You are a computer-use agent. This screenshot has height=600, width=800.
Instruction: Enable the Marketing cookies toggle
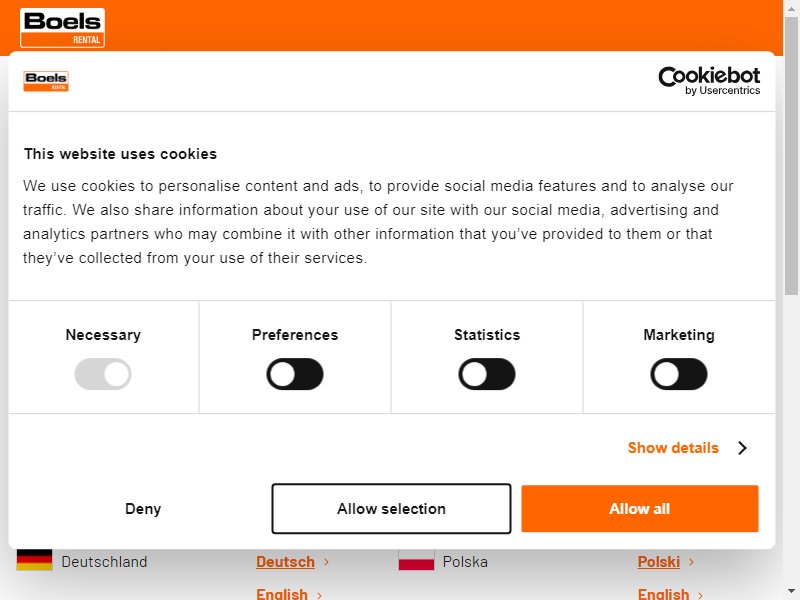pyautogui.click(x=679, y=374)
